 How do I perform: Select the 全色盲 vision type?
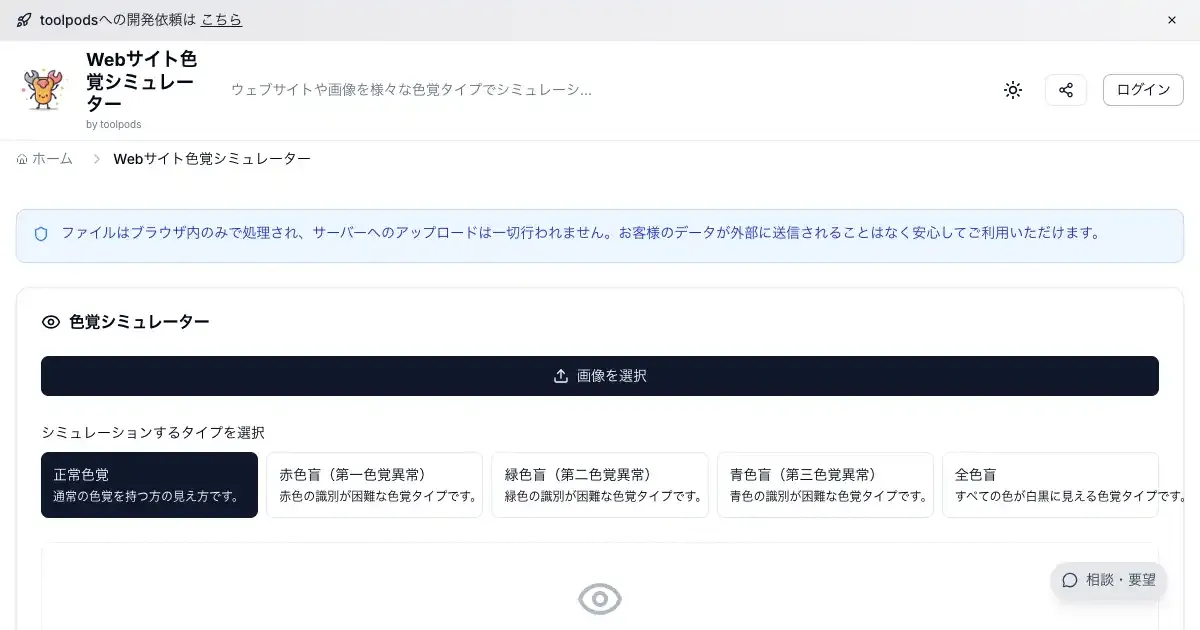(1050, 485)
